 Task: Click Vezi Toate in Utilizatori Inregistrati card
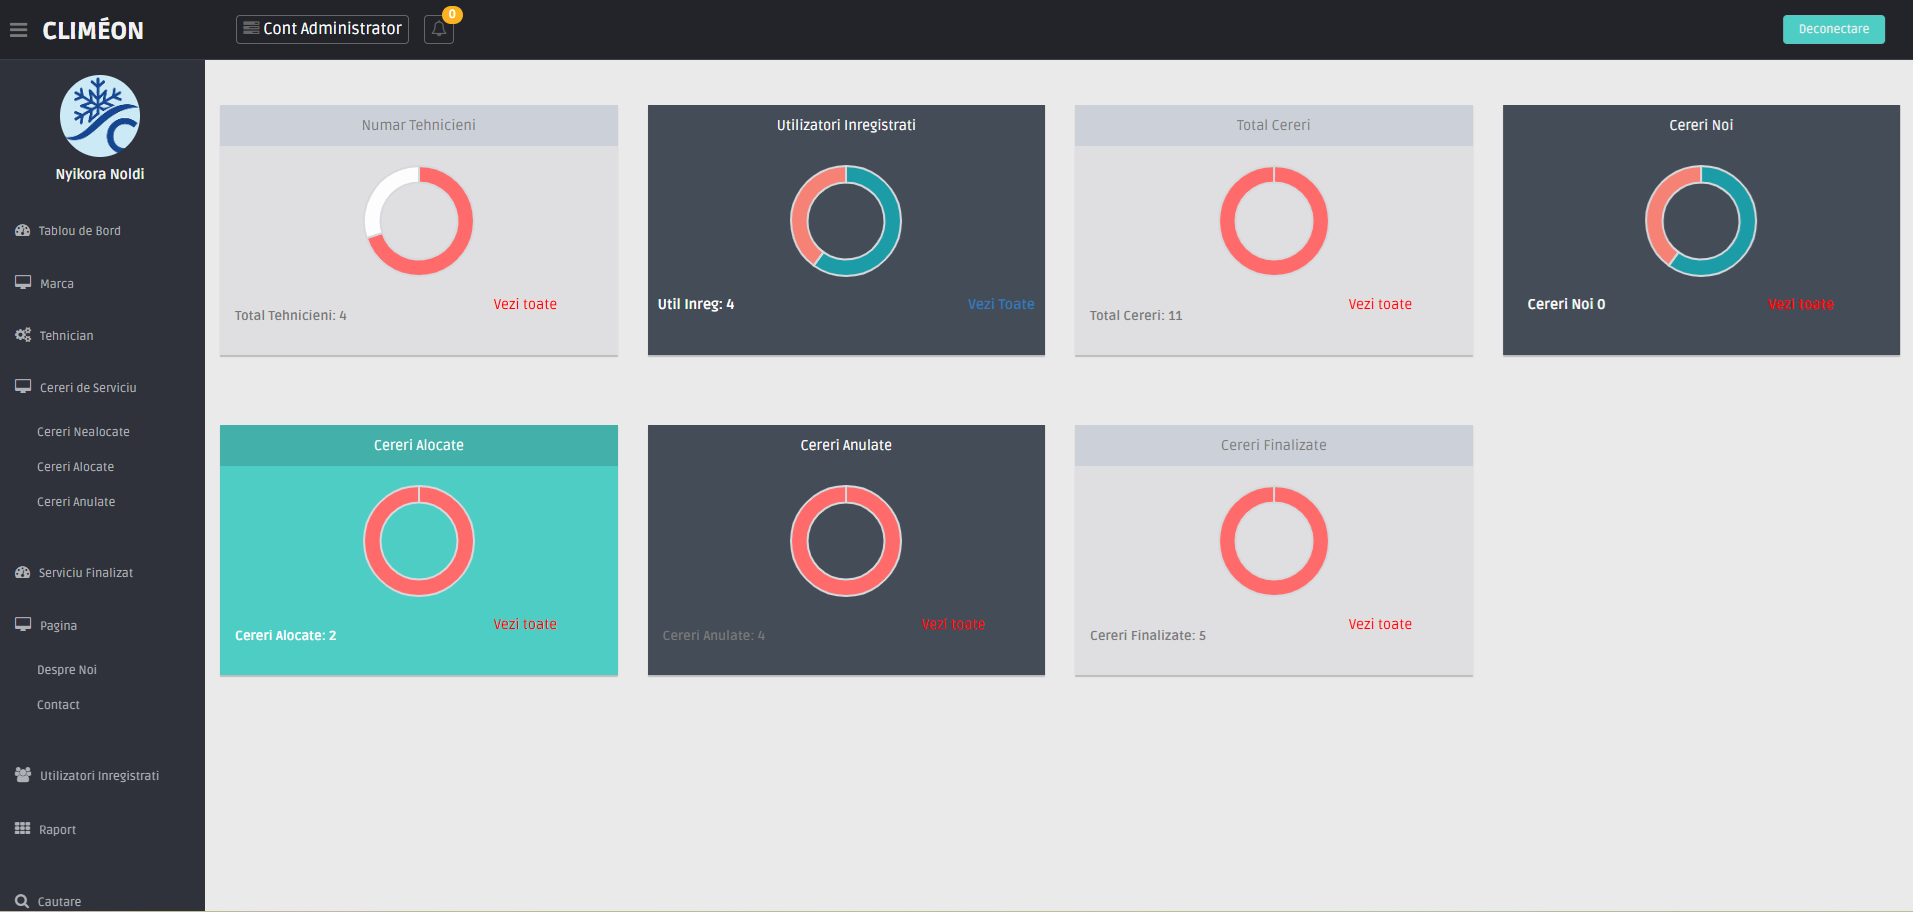[x=1001, y=304]
